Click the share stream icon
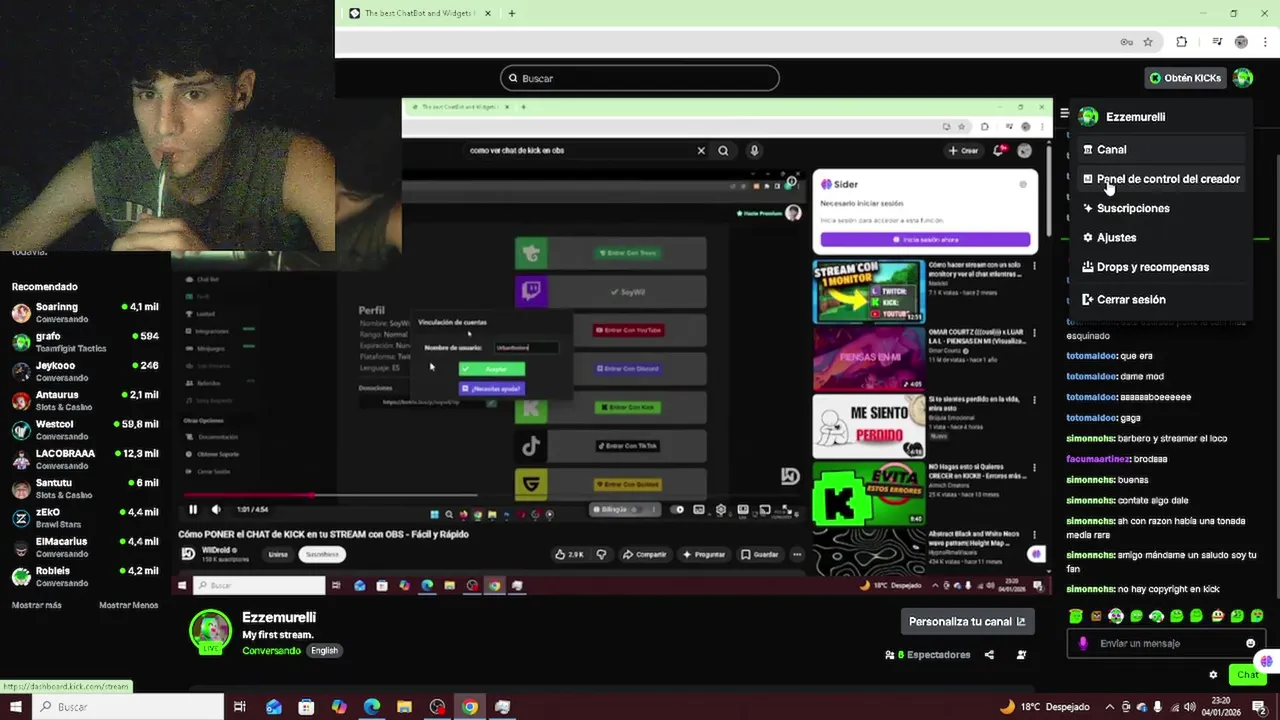 point(989,655)
